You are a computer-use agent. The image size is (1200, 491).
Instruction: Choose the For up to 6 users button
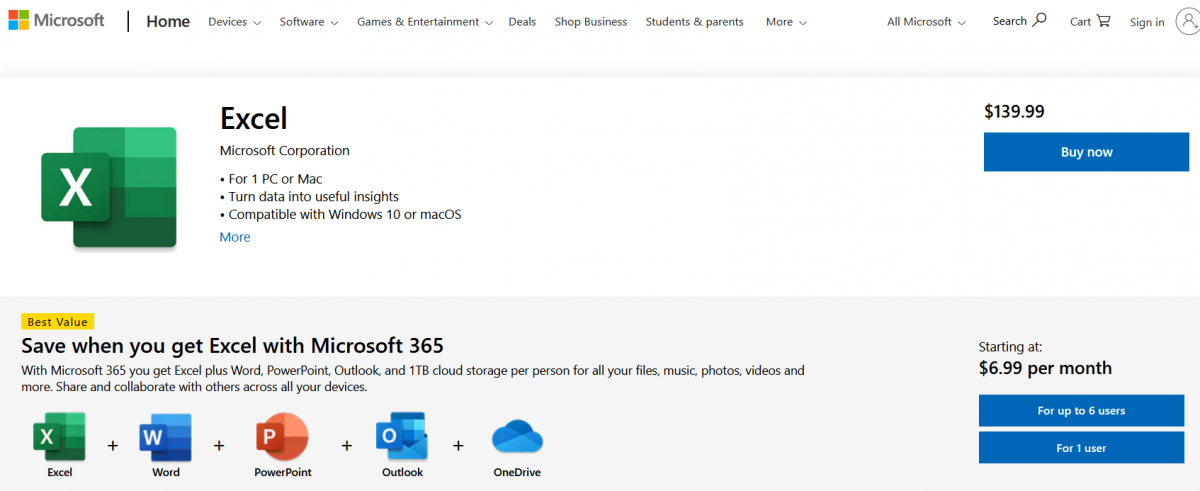pyautogui.click(x=1081, y=411)
